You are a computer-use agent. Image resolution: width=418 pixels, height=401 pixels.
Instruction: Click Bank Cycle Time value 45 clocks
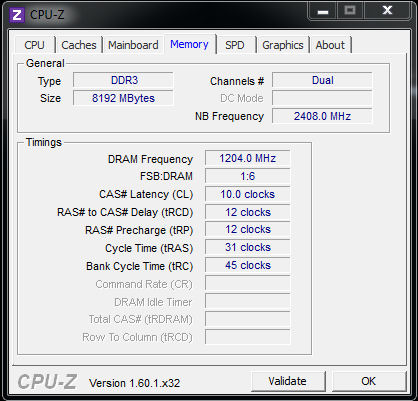click(x=247, y=266)
